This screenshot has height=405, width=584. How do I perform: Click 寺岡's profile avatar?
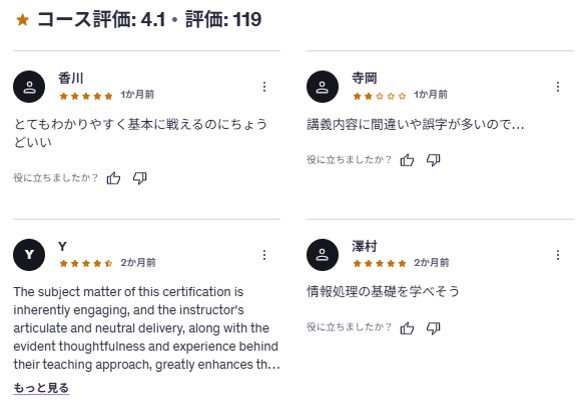click(x=323, y=86)
